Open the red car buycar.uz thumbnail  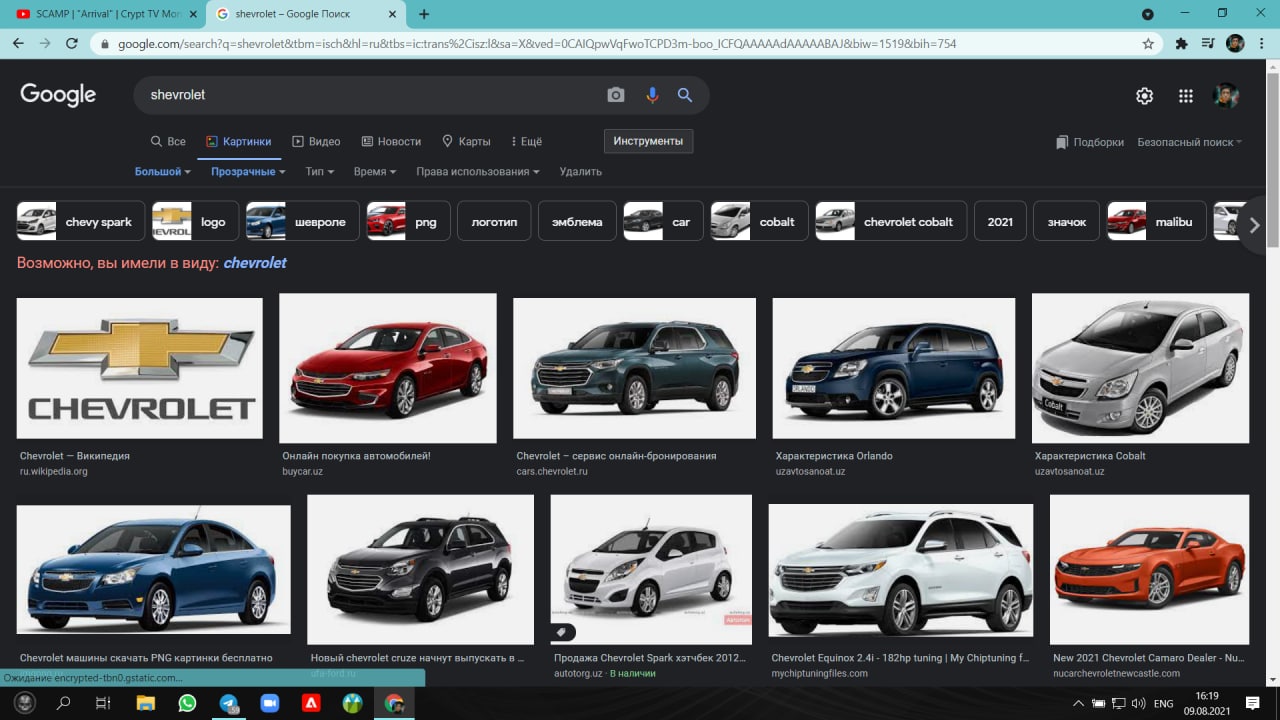388,368
